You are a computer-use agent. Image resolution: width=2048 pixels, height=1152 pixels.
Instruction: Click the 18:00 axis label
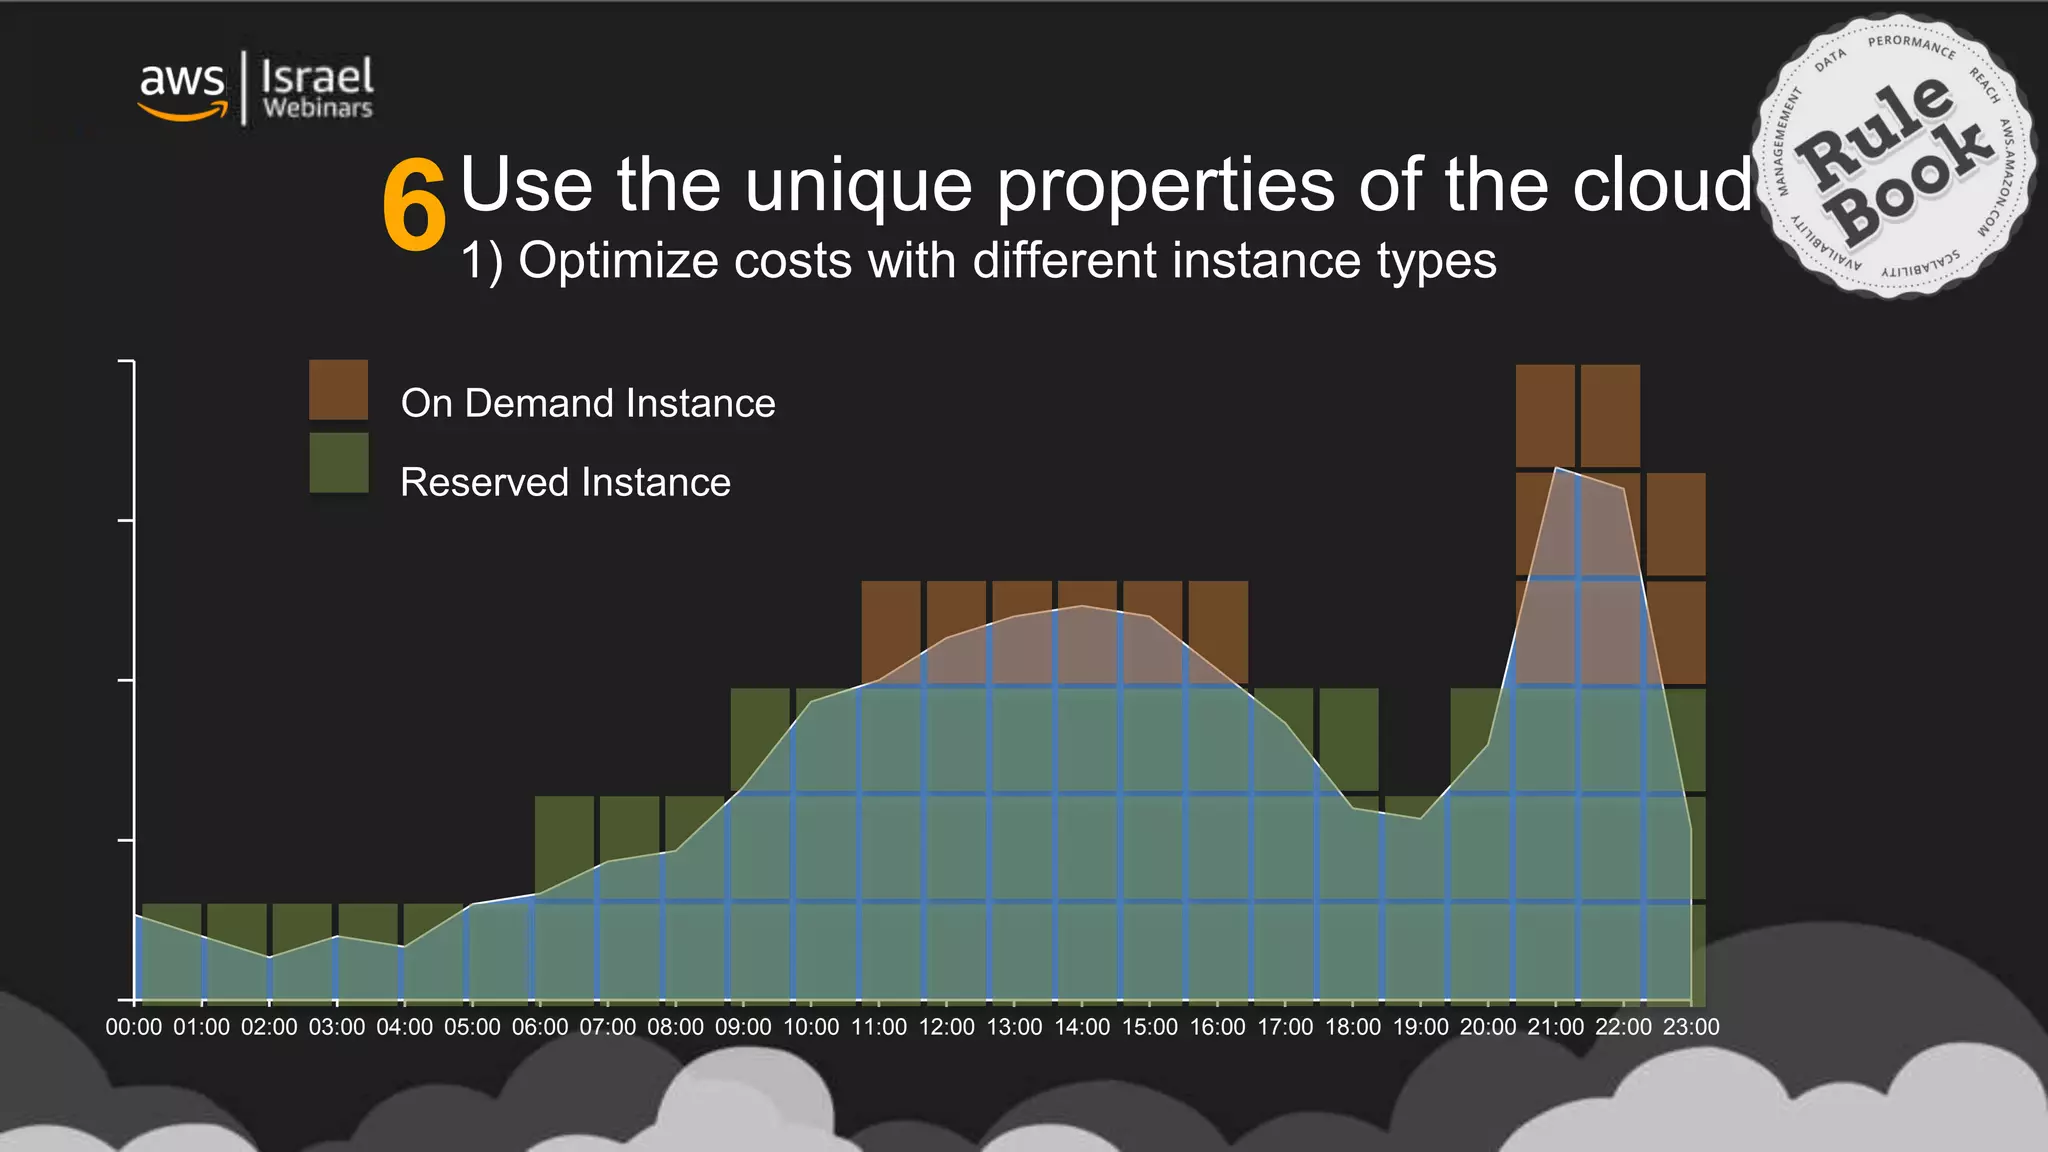point(1353,1027)
